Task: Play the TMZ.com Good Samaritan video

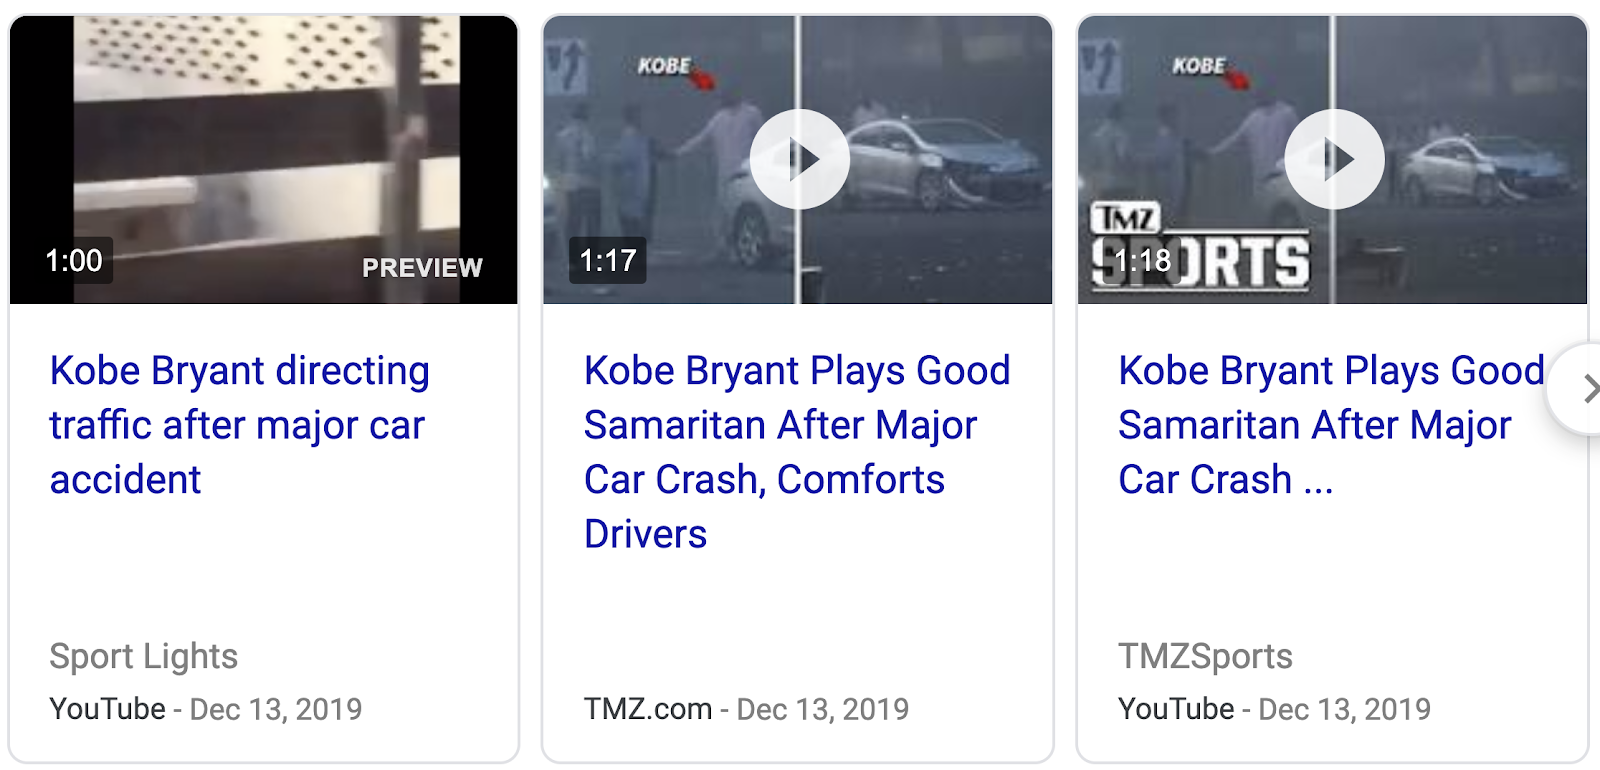Action: click(799, 159)
